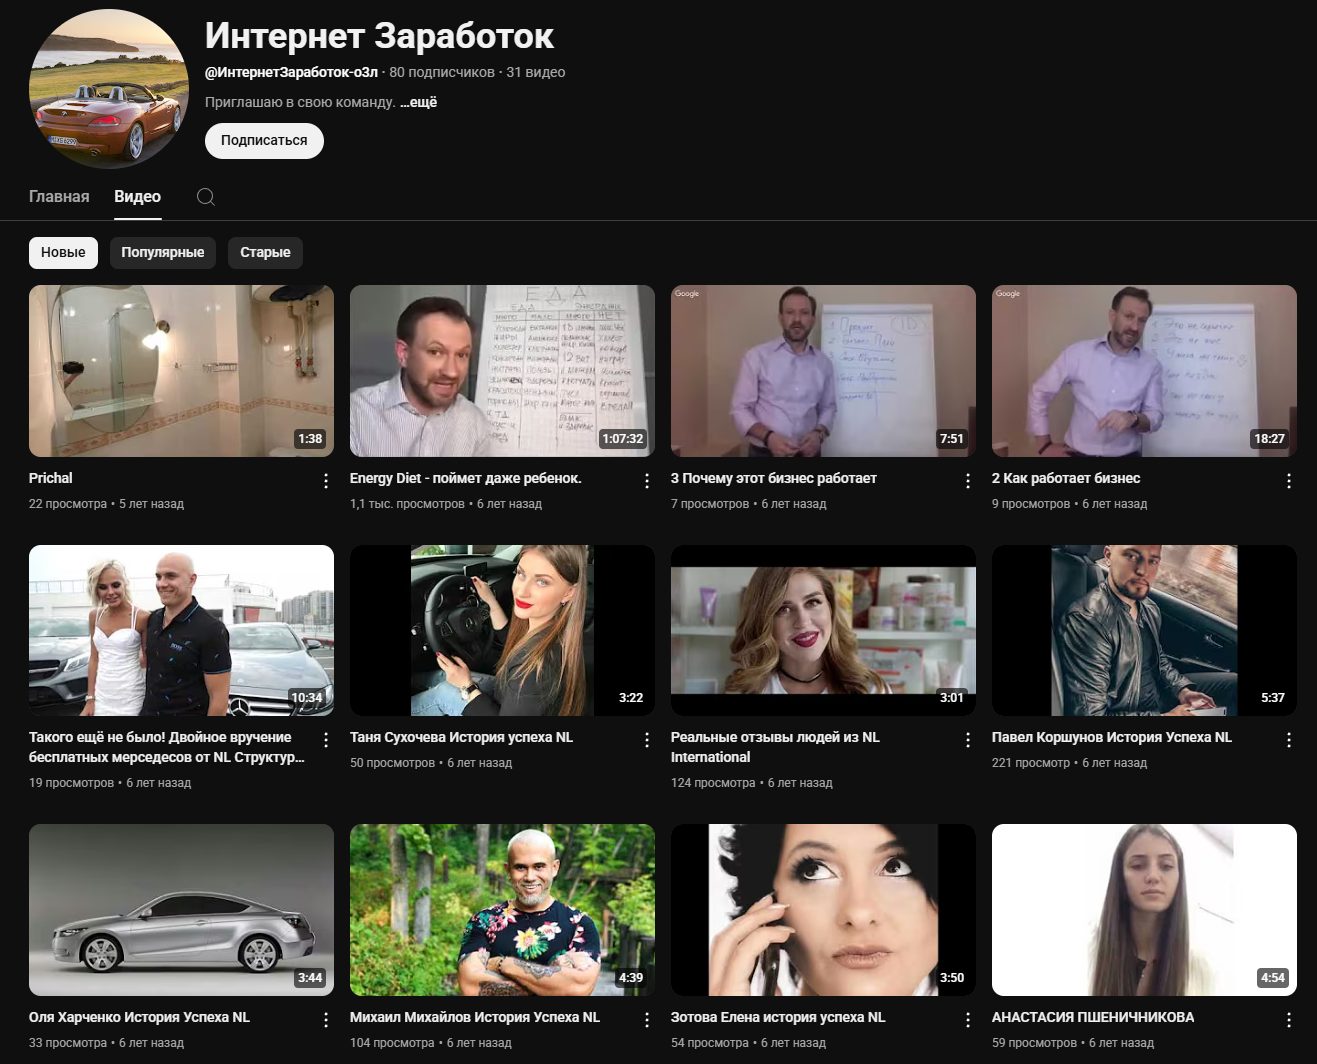The height and width of the screenshot is (1064, 1317).
Task: Play the 3:44 silver coupe thumbnail
Action: (181, 910)
